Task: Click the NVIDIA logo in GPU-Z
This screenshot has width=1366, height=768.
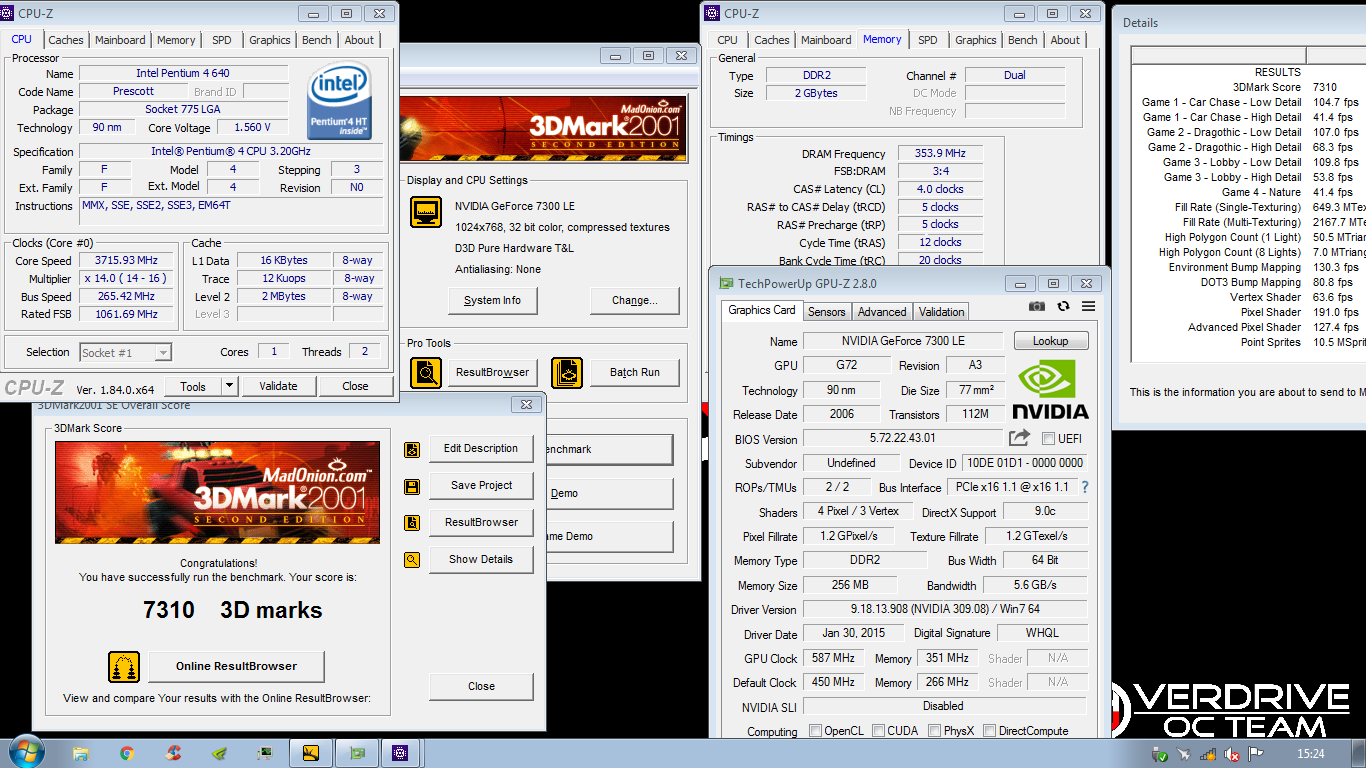Action: [x=1050, y=391]
